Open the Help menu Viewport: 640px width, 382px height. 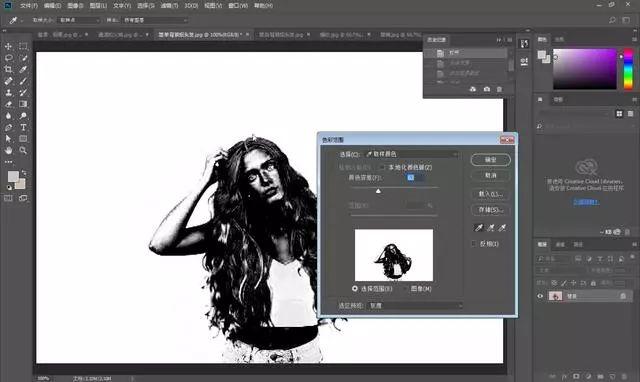263,6
